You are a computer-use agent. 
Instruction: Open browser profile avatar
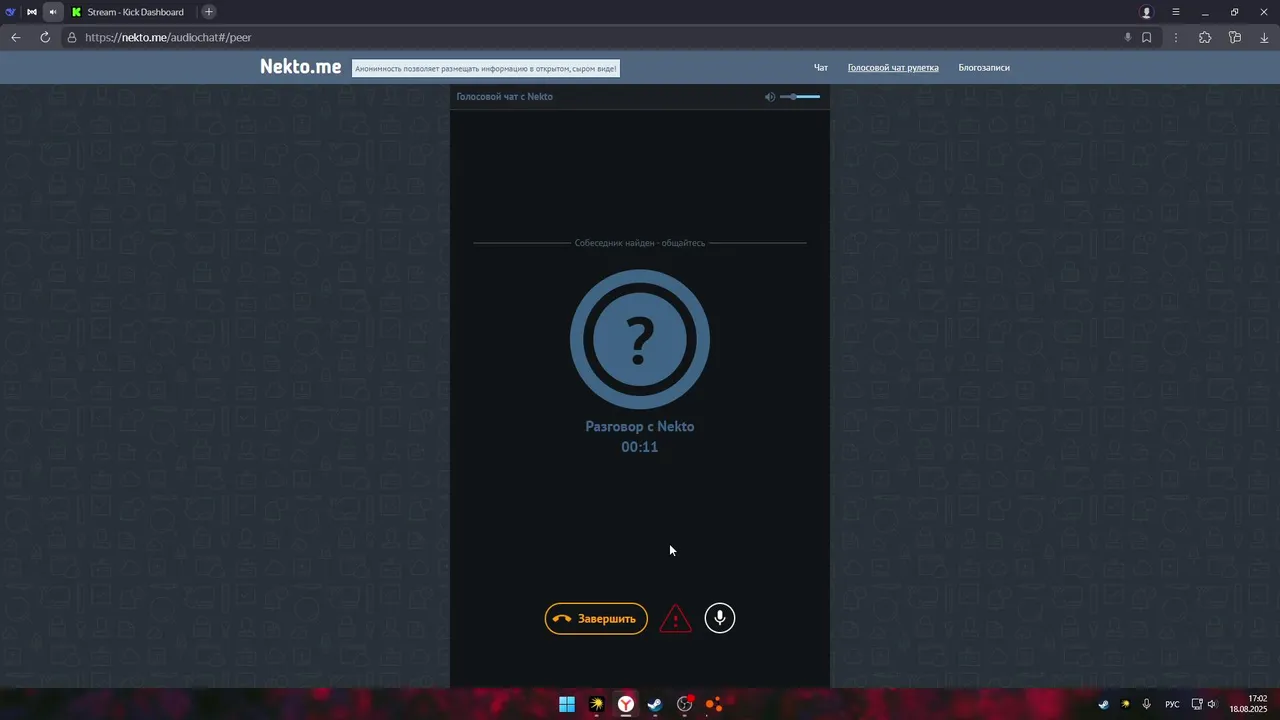click(x=1147, y=12)
